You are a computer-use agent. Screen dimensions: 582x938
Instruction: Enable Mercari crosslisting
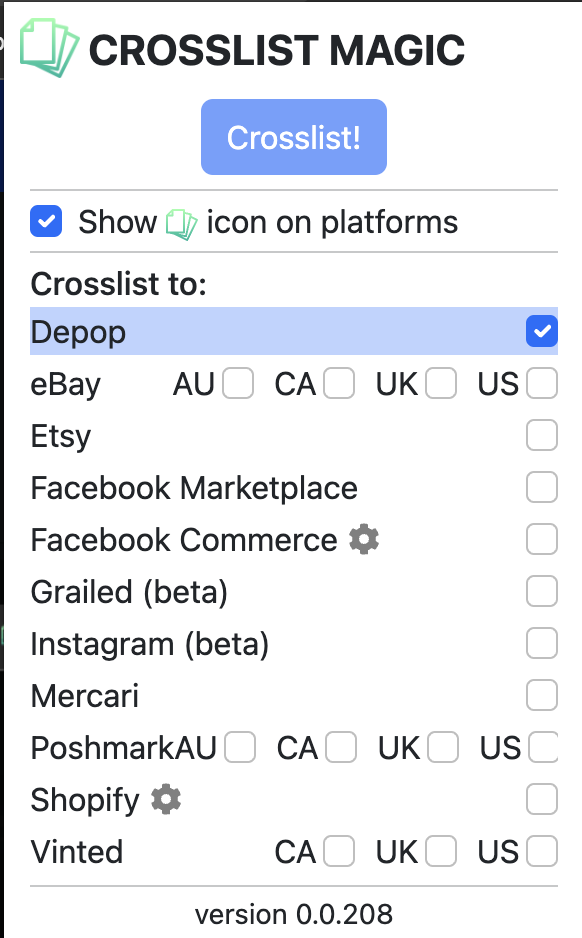coord(541,695)
